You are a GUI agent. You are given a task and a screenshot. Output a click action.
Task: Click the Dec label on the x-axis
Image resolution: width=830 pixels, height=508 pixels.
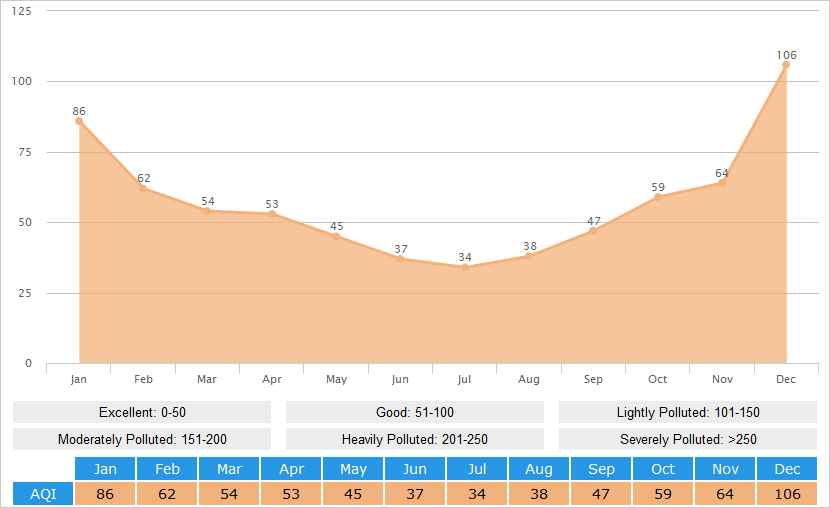[786, 379]
